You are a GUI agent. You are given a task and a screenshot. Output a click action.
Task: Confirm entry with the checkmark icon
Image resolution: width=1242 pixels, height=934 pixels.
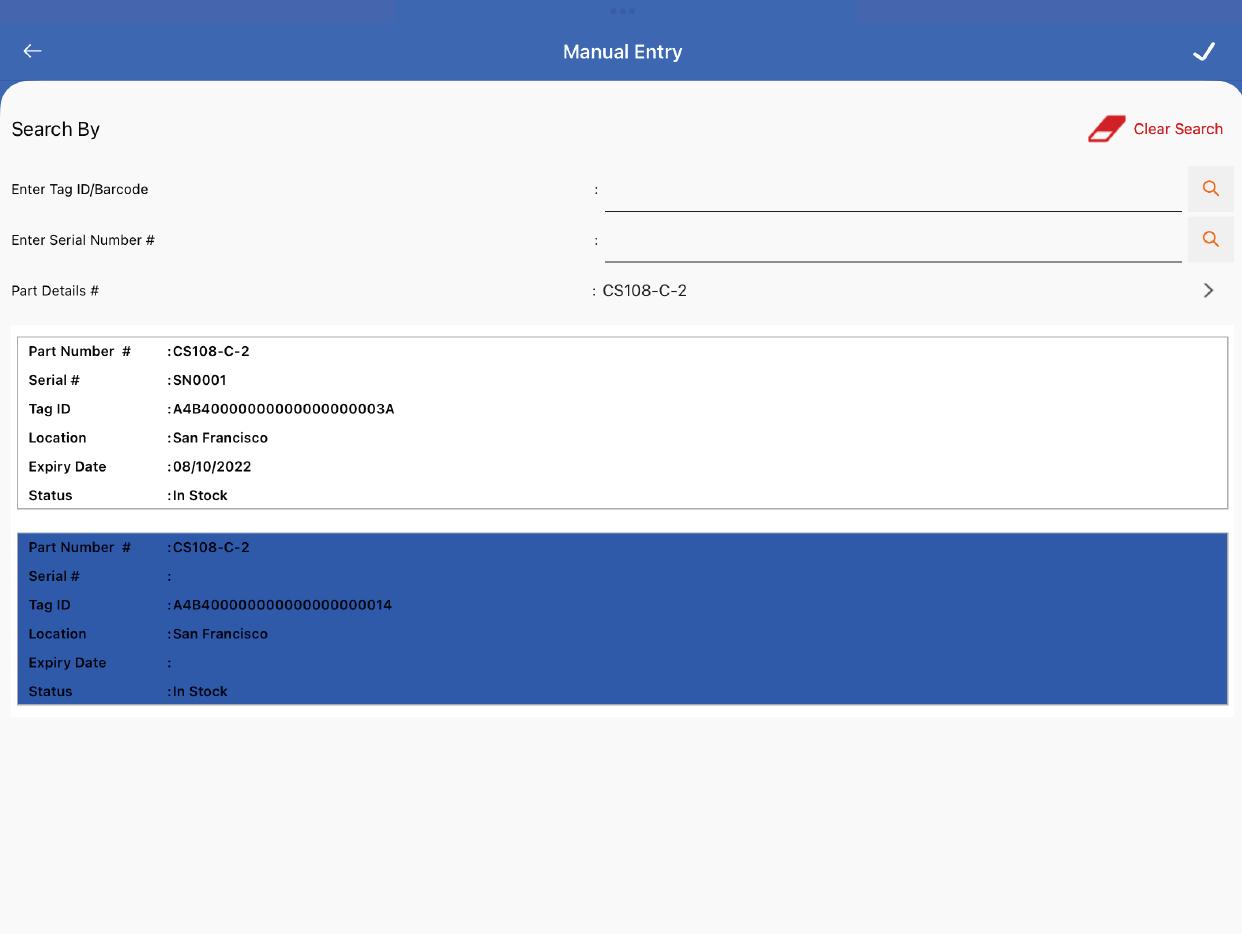(1204, 52)
